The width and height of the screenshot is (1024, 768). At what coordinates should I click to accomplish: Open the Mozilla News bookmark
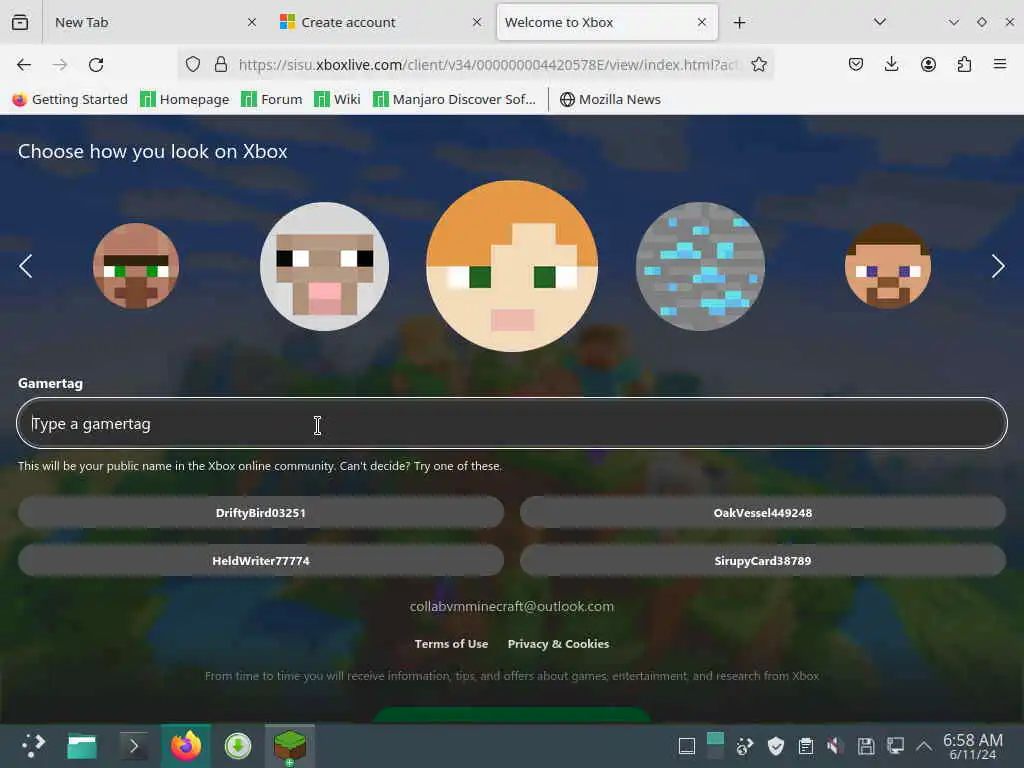click(x=611, y=99)
